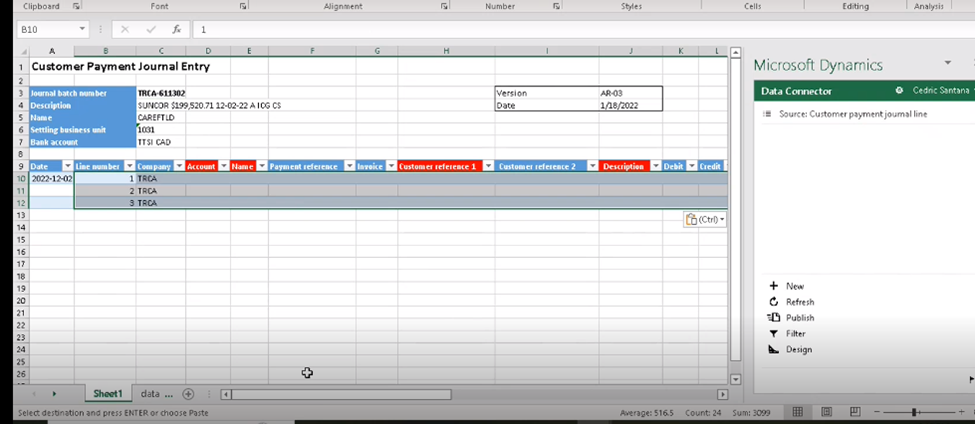Open the Customer reference 1 filter dropdown

click(x=488, y=166)
